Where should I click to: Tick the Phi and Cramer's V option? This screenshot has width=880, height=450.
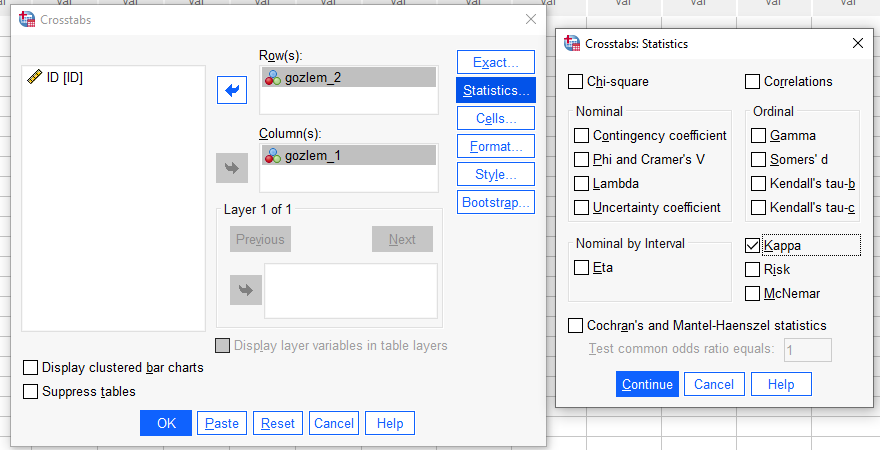582,159
